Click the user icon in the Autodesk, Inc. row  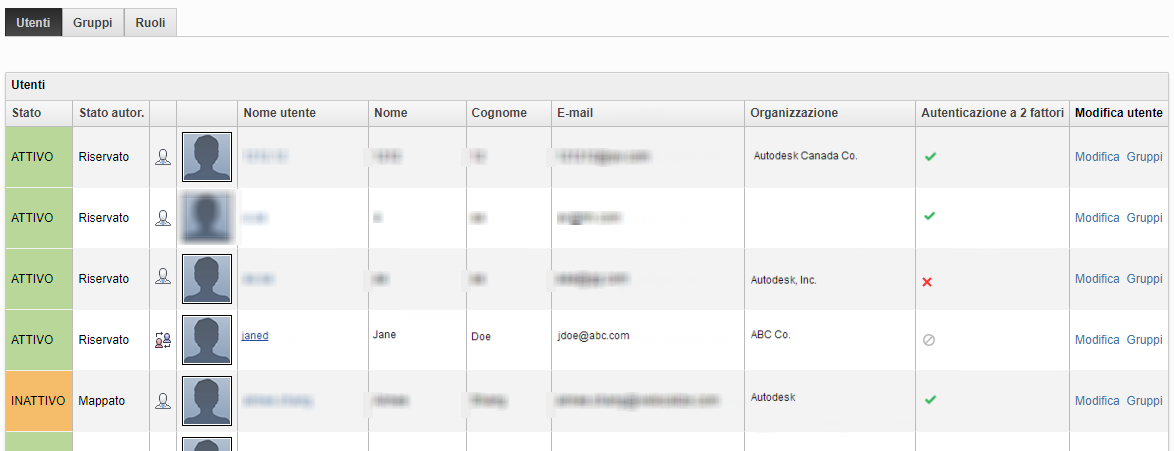tap(162, 277)
